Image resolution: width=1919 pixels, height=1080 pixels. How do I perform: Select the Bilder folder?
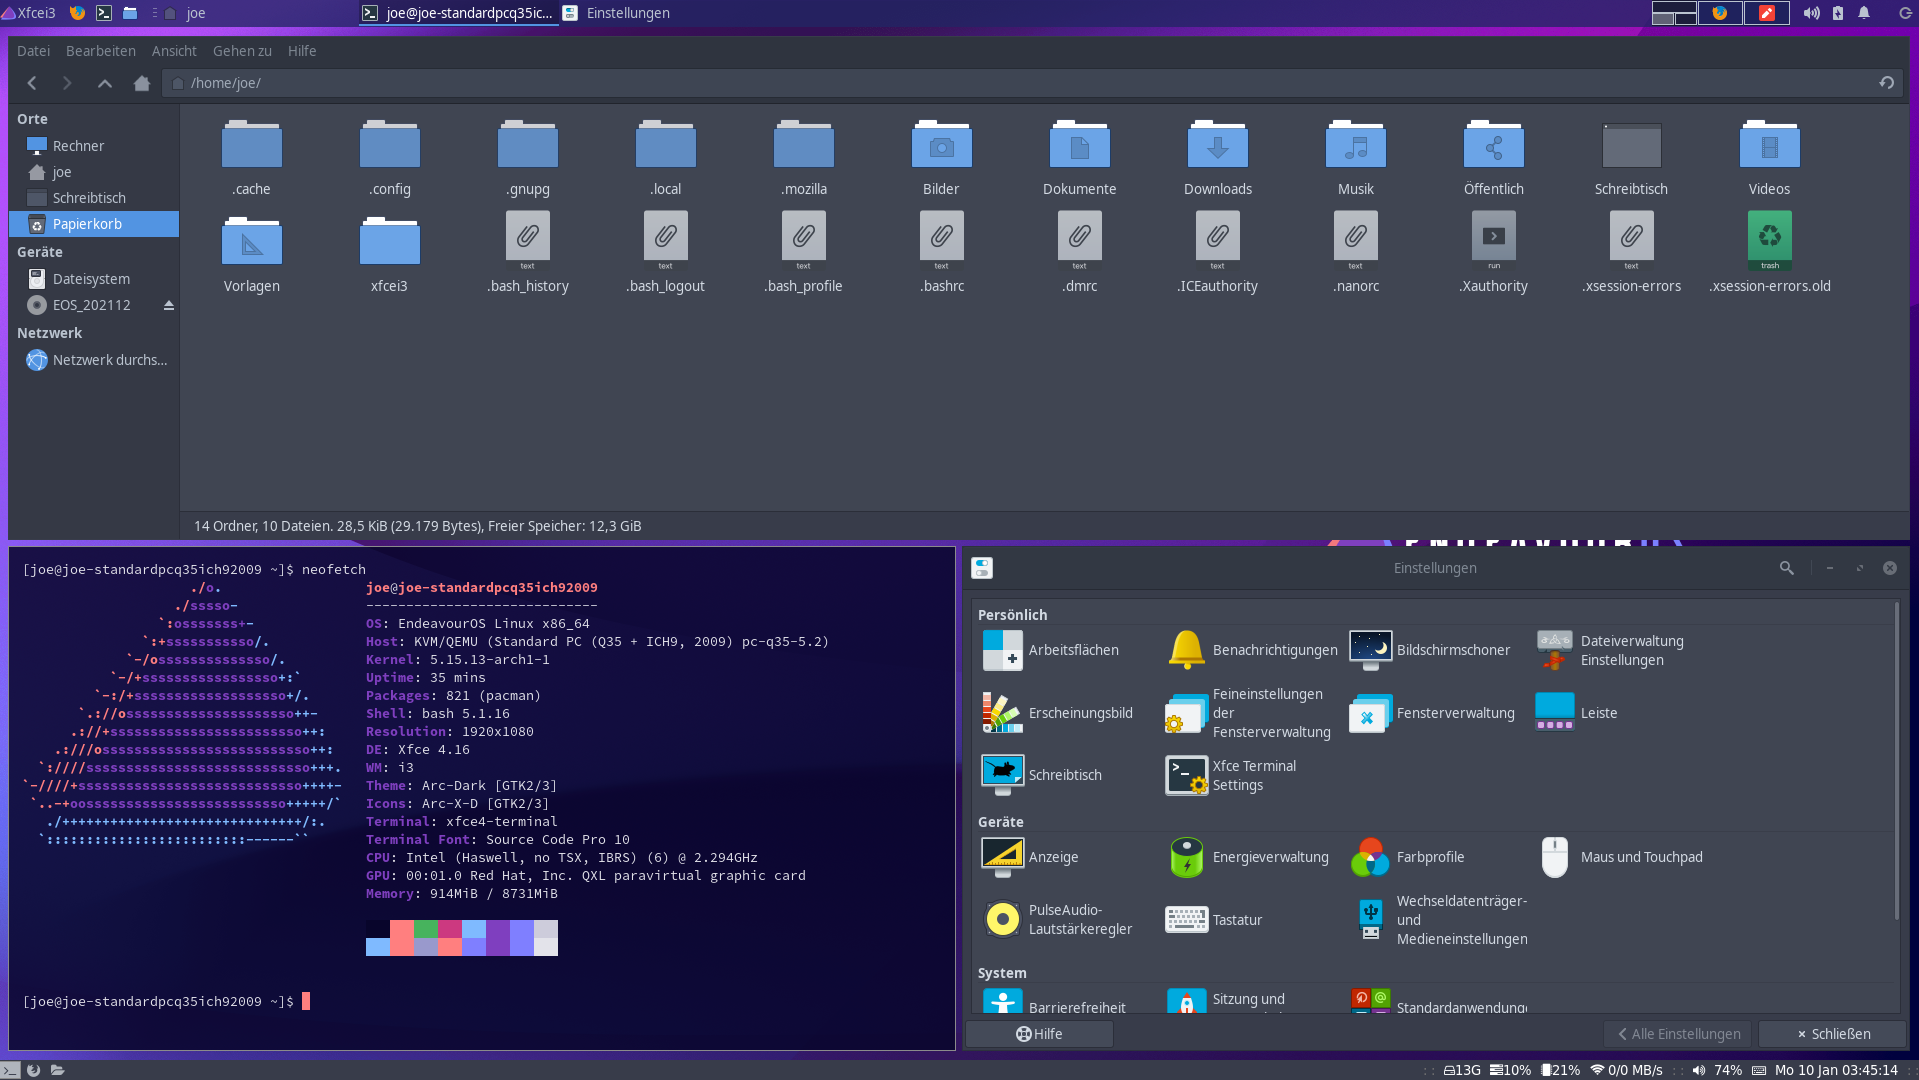click(x=941, y=158)
